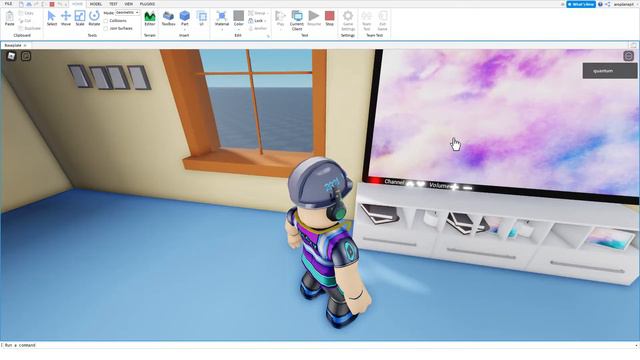Switch to the VIEW ribbon tab

129,4
